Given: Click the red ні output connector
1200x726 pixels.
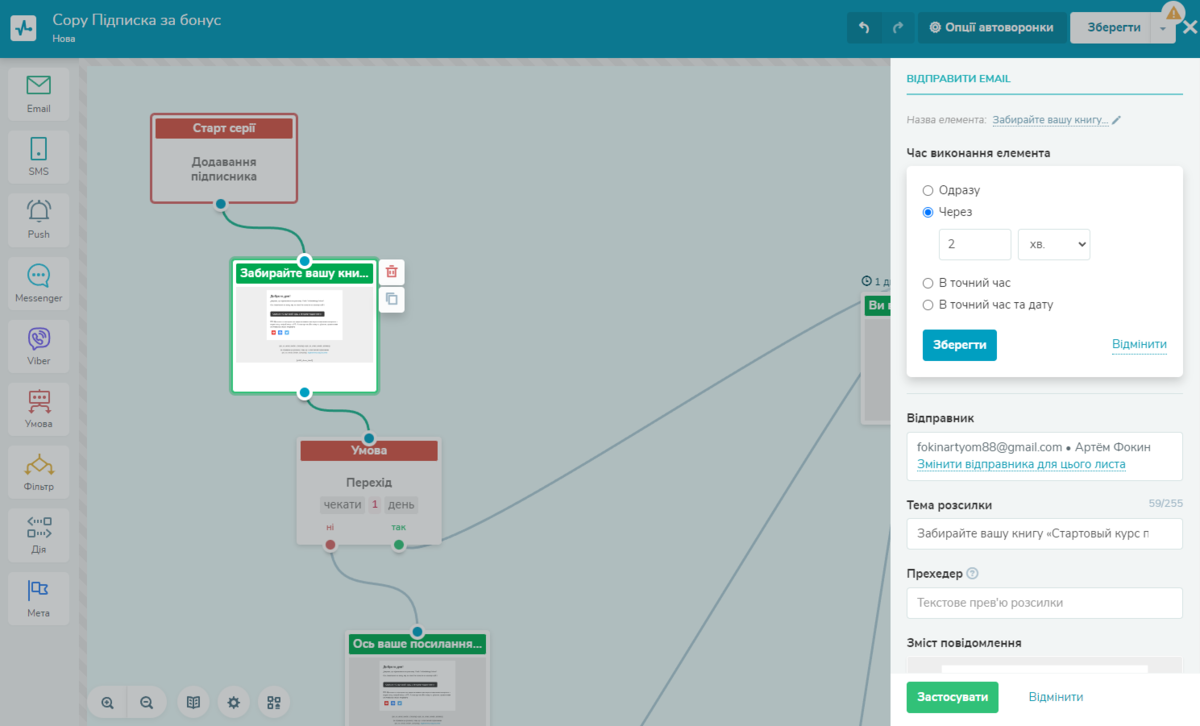Looking at the screenshot, I should click(330, 545).
